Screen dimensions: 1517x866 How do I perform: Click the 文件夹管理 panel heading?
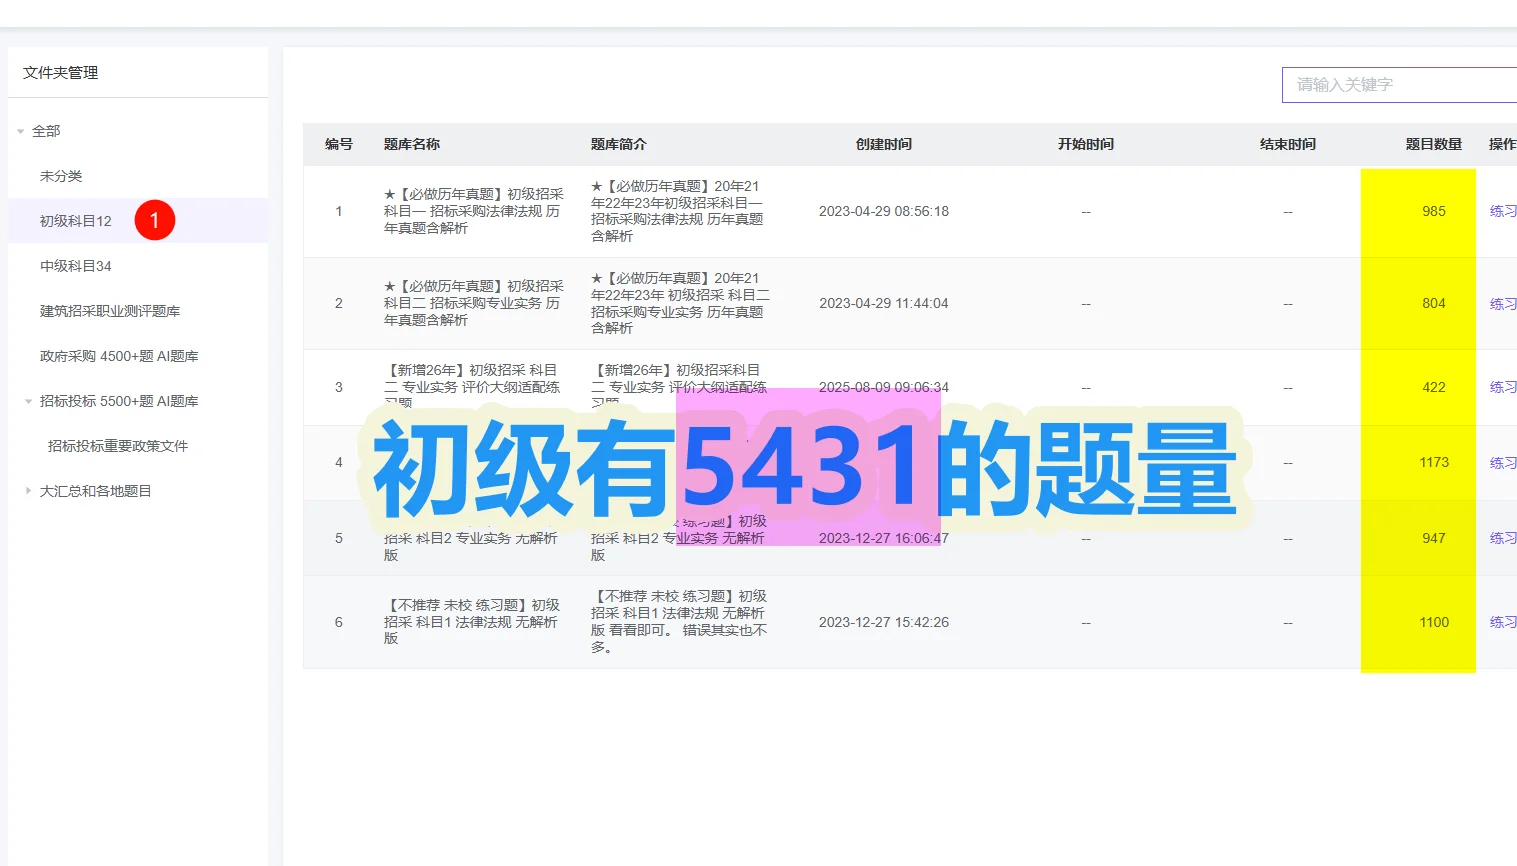[x=58, y=71]
